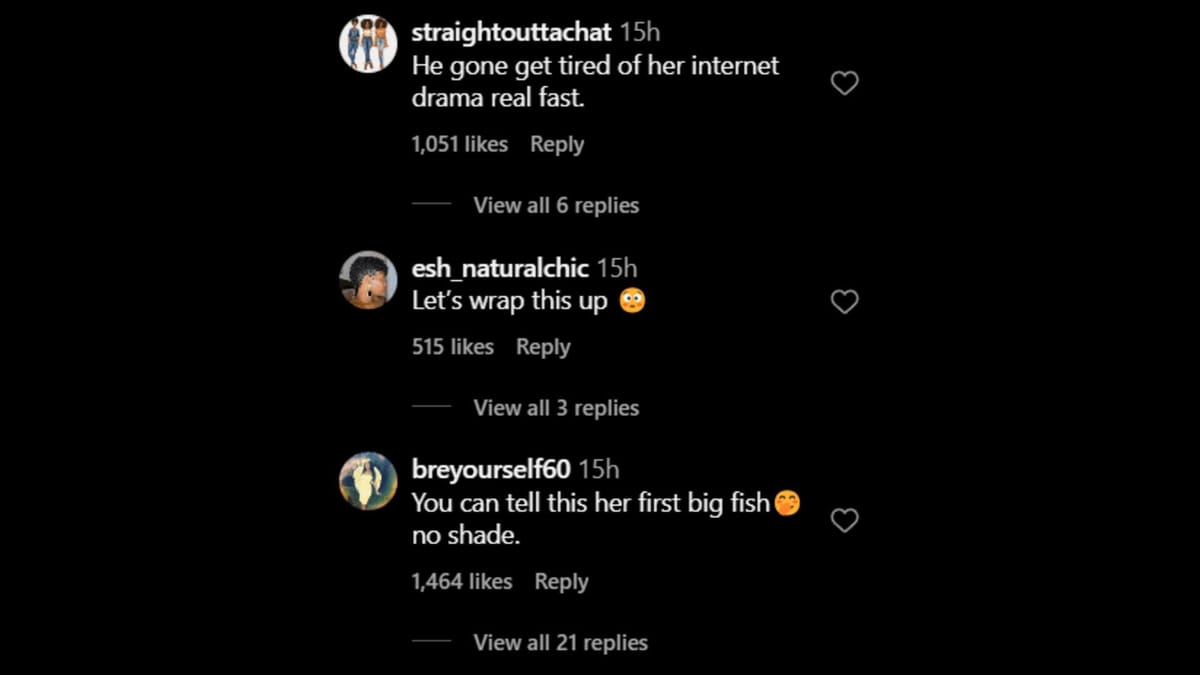The width and height of the screenshot is (1200, 675).
Task: Select the username straightouttachat
Action: (x=509, y=31)
